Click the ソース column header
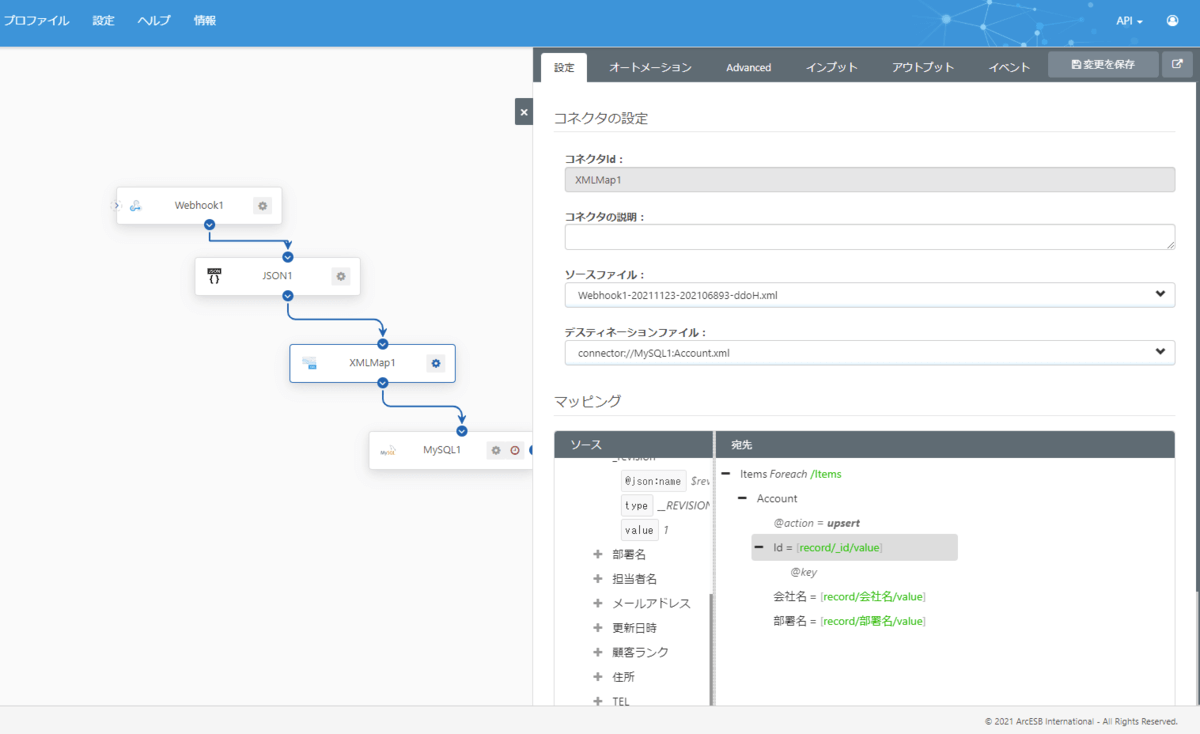 pyautogui.click(x=633, y=444)
